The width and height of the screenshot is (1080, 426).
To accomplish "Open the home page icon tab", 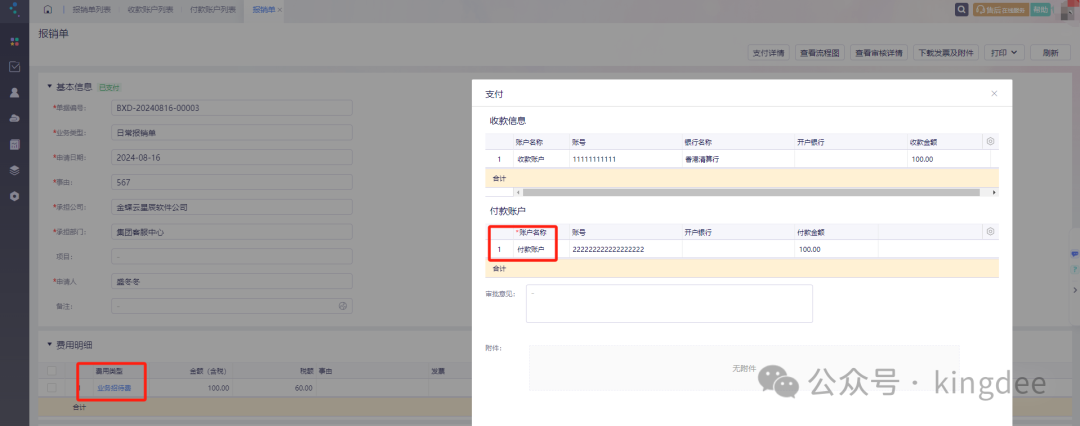I will (x=47, y=9).
